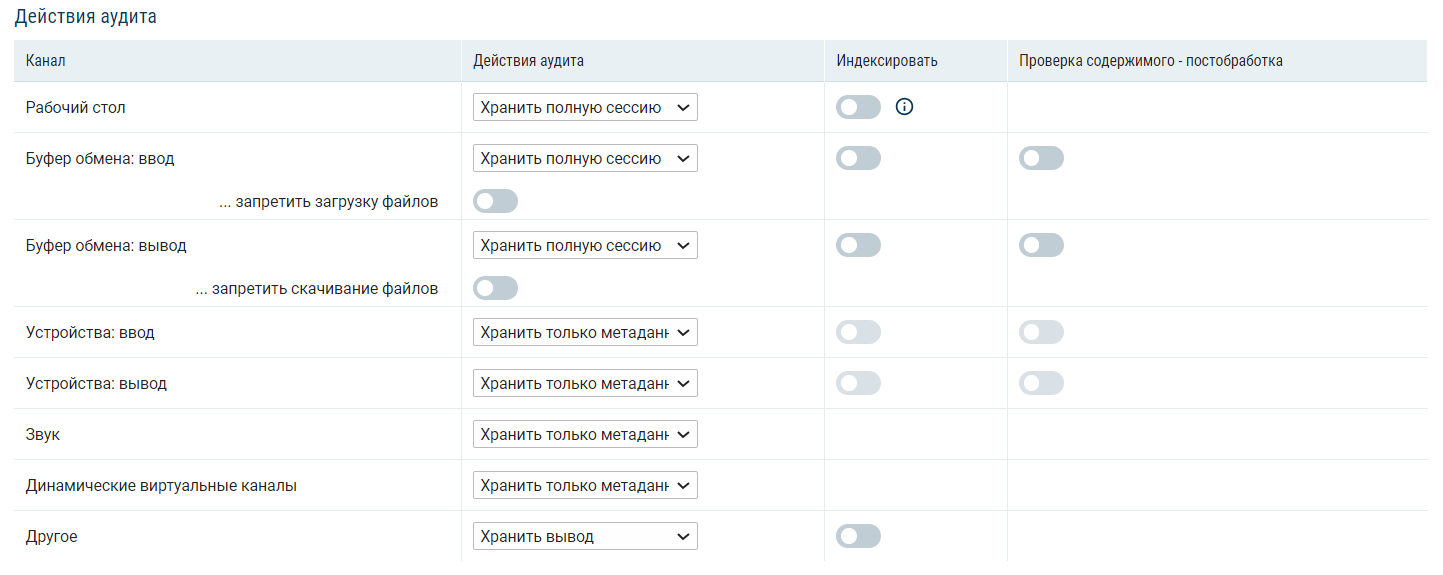Toggle Индексировать for Другое channel
Image resolution: width=1443 pixels, height=575 pixels.
click(x=858, y=536)
